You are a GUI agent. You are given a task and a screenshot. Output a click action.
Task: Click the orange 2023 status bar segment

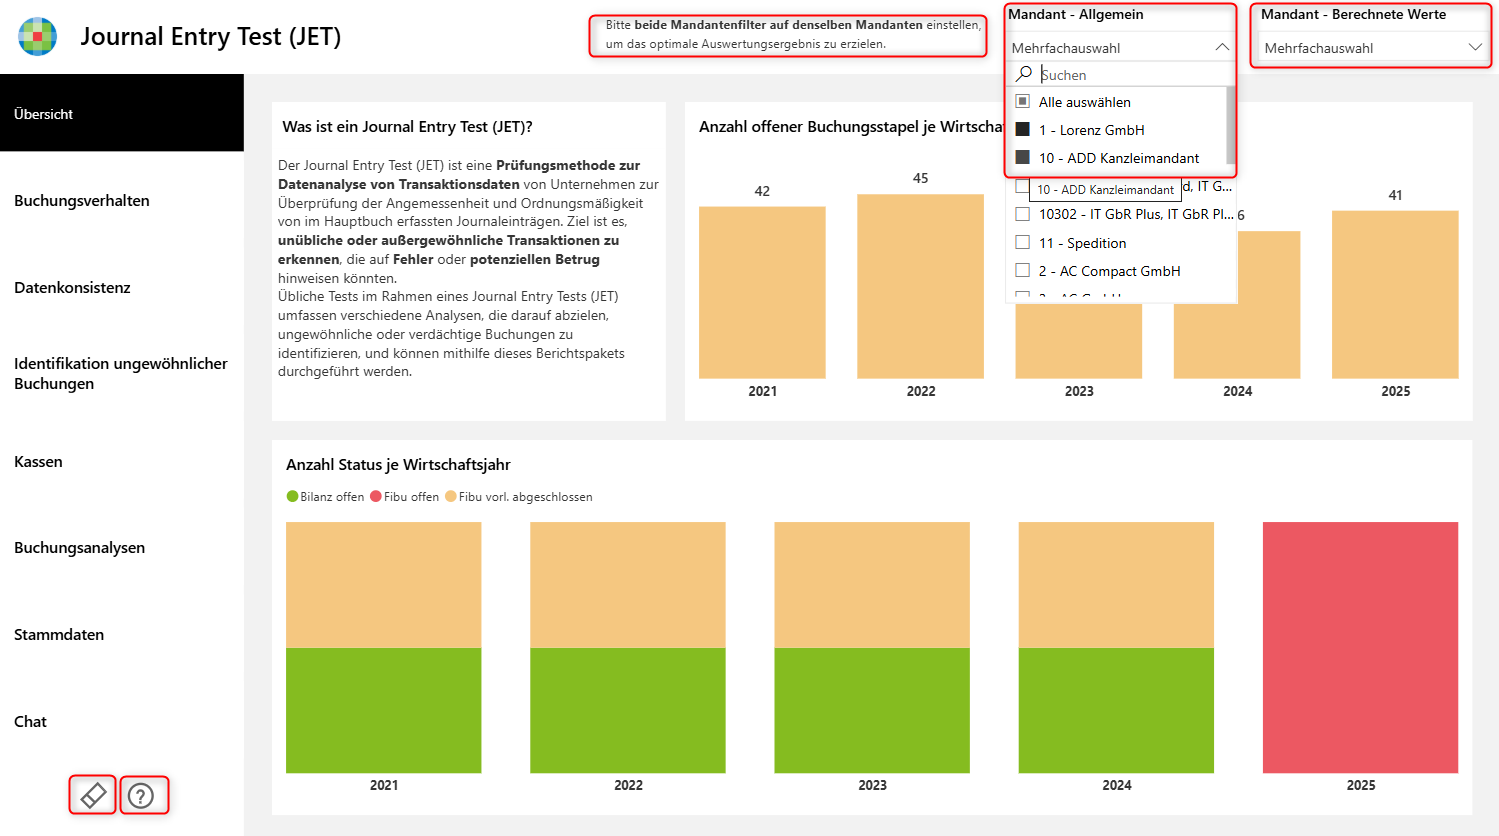(x=872, y=585)
